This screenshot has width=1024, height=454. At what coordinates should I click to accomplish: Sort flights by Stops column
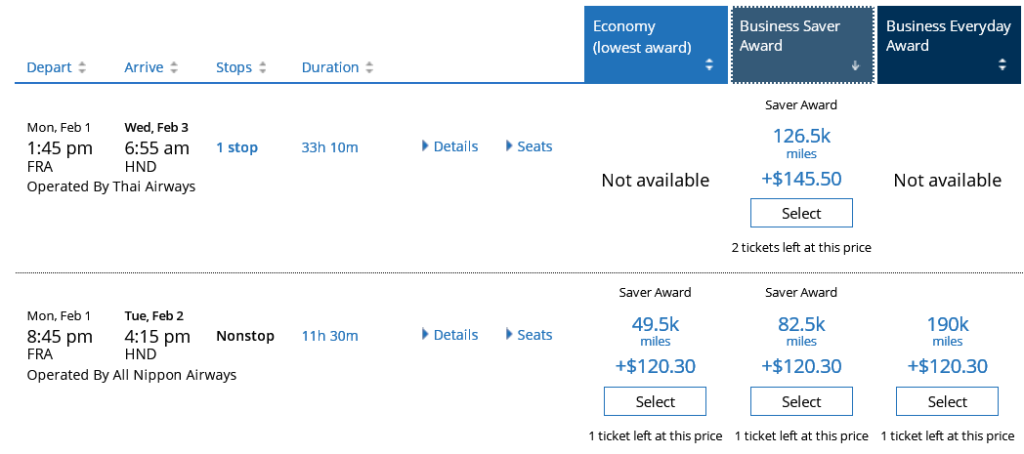coord(241,68)
